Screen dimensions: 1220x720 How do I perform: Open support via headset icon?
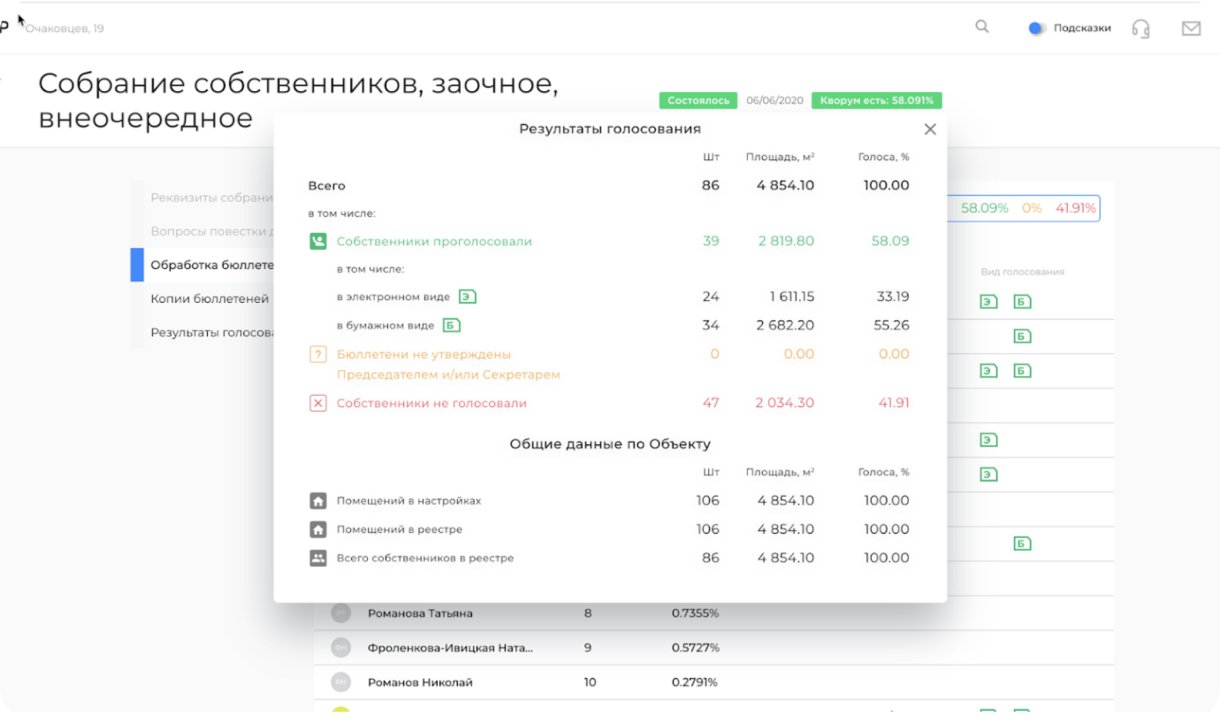[1140, 28]
